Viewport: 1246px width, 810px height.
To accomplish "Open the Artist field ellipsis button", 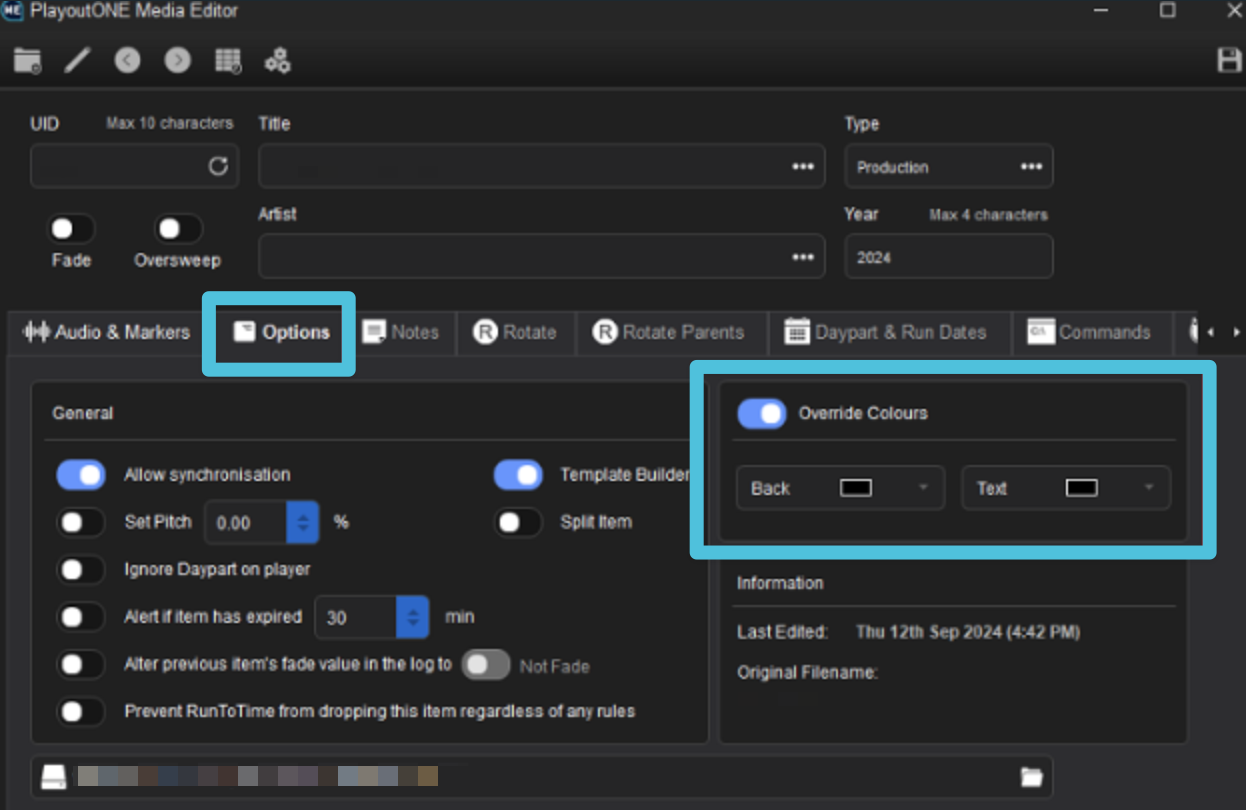I will point(803,257).
